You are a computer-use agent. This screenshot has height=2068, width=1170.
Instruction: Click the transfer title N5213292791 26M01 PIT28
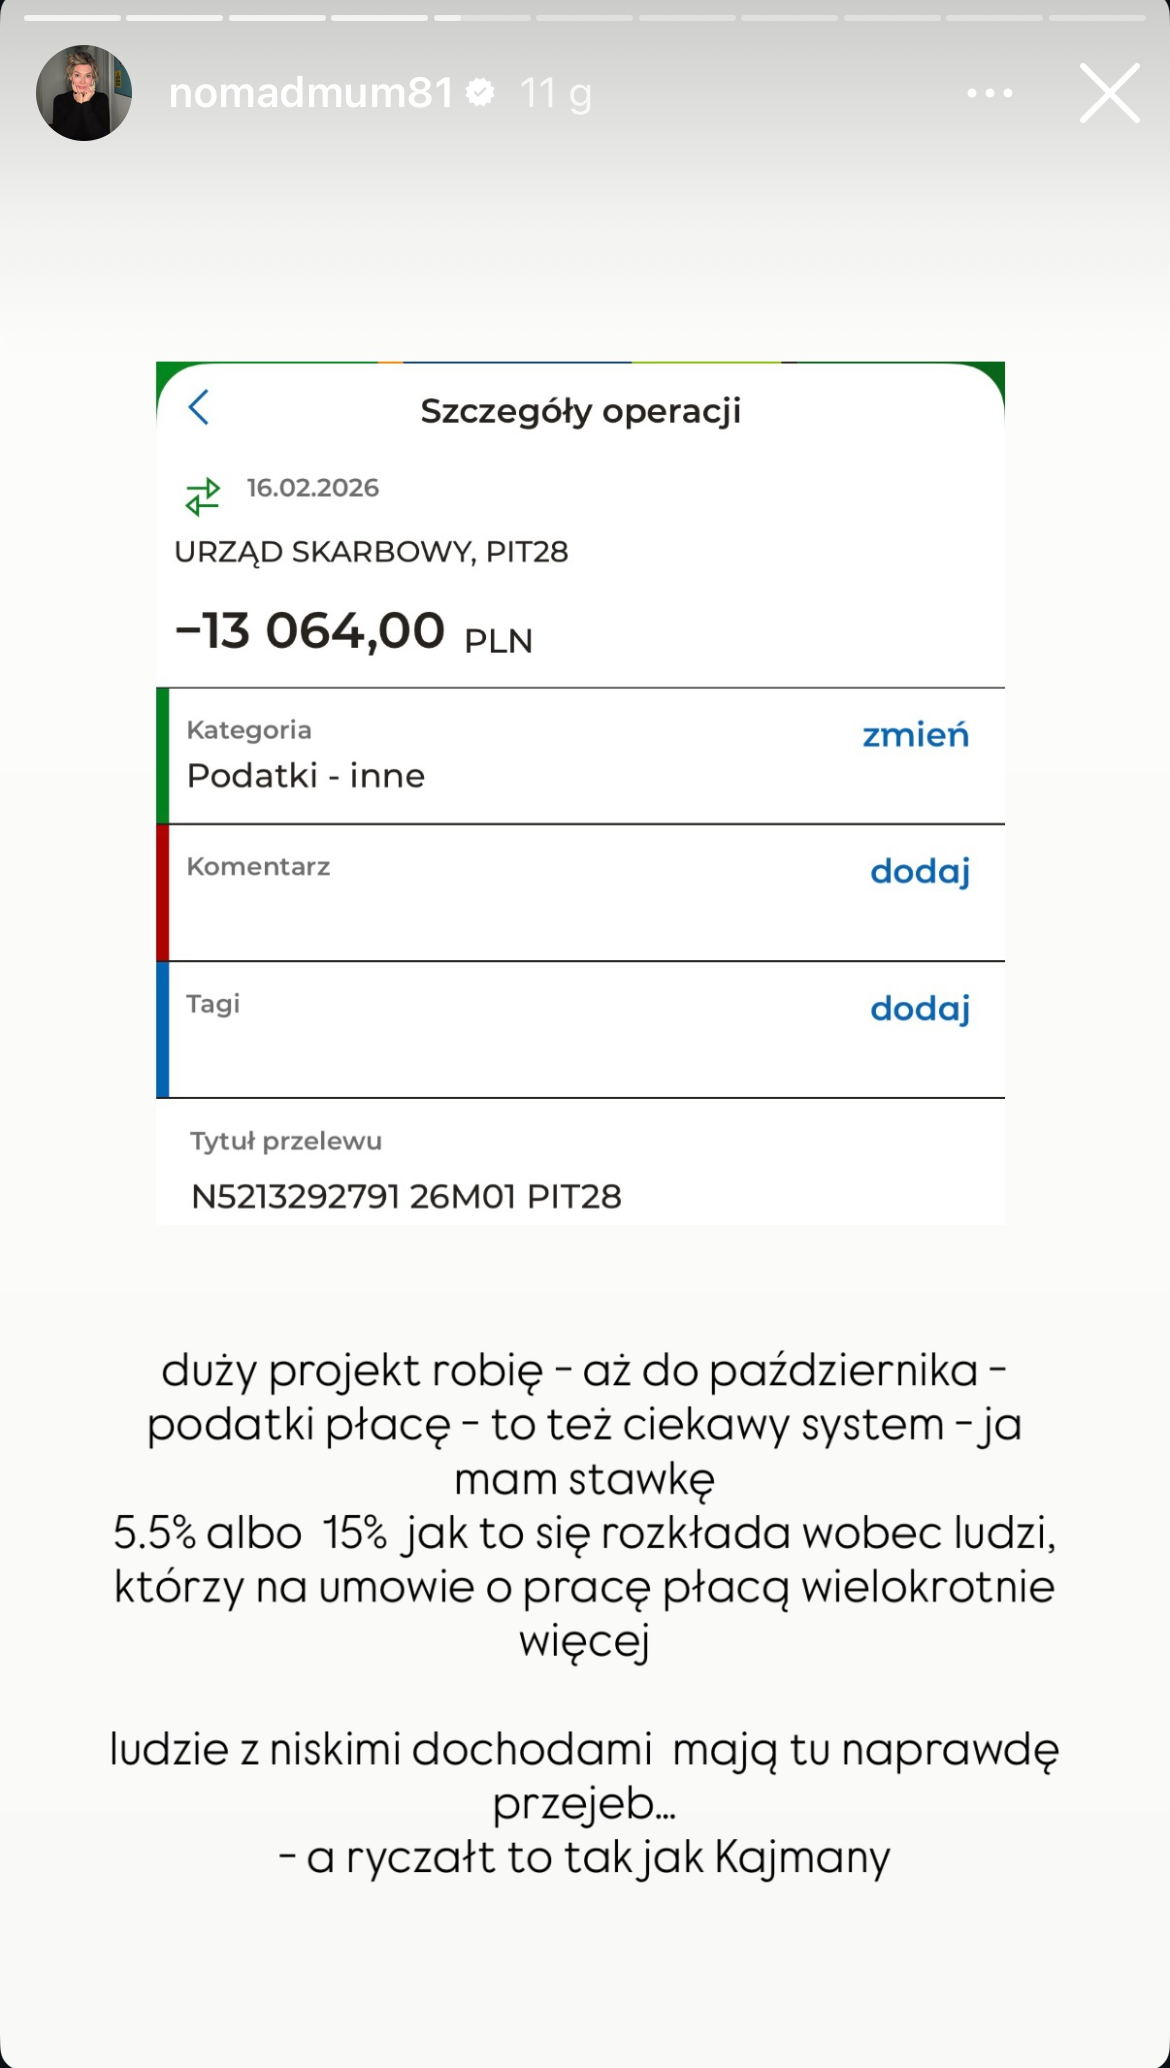pyautogui.click(x=406, y=1196)
